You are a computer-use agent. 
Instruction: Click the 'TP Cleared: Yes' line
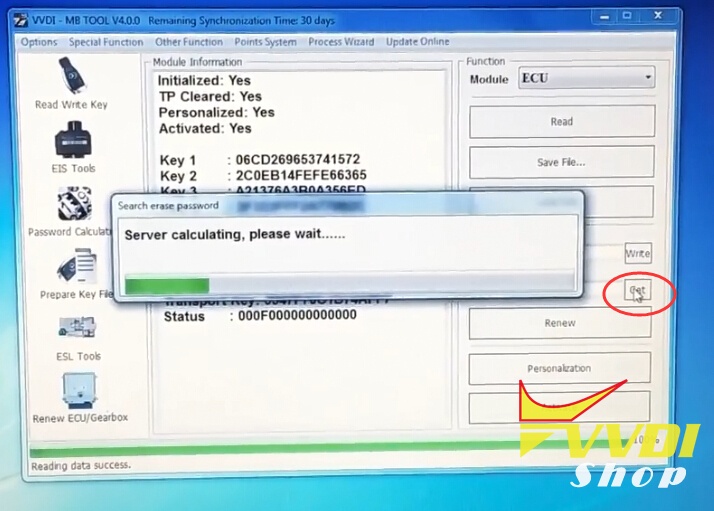pyautogui.click(x=210, y=97)
